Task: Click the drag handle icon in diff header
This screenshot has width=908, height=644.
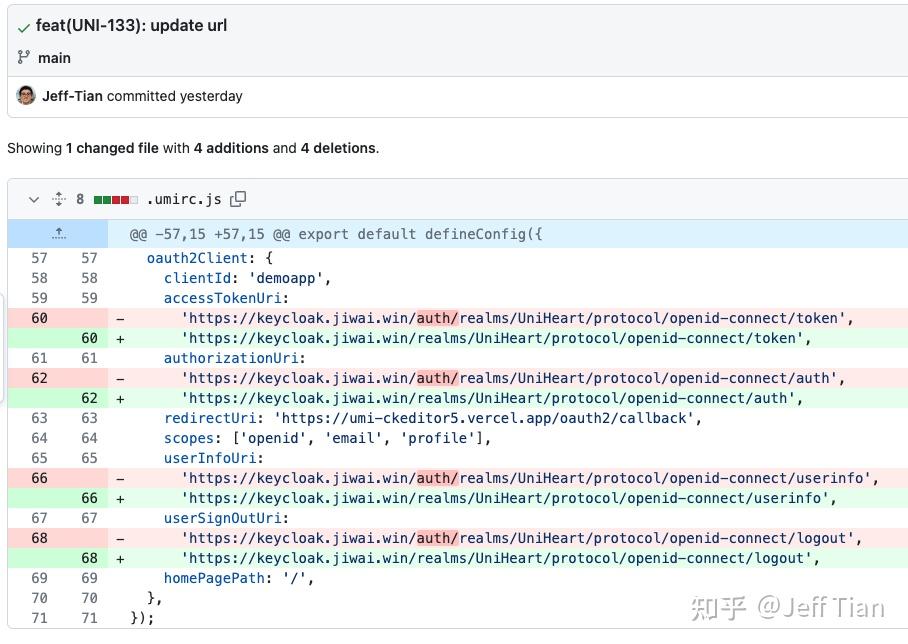Action: tap(58, 199)
